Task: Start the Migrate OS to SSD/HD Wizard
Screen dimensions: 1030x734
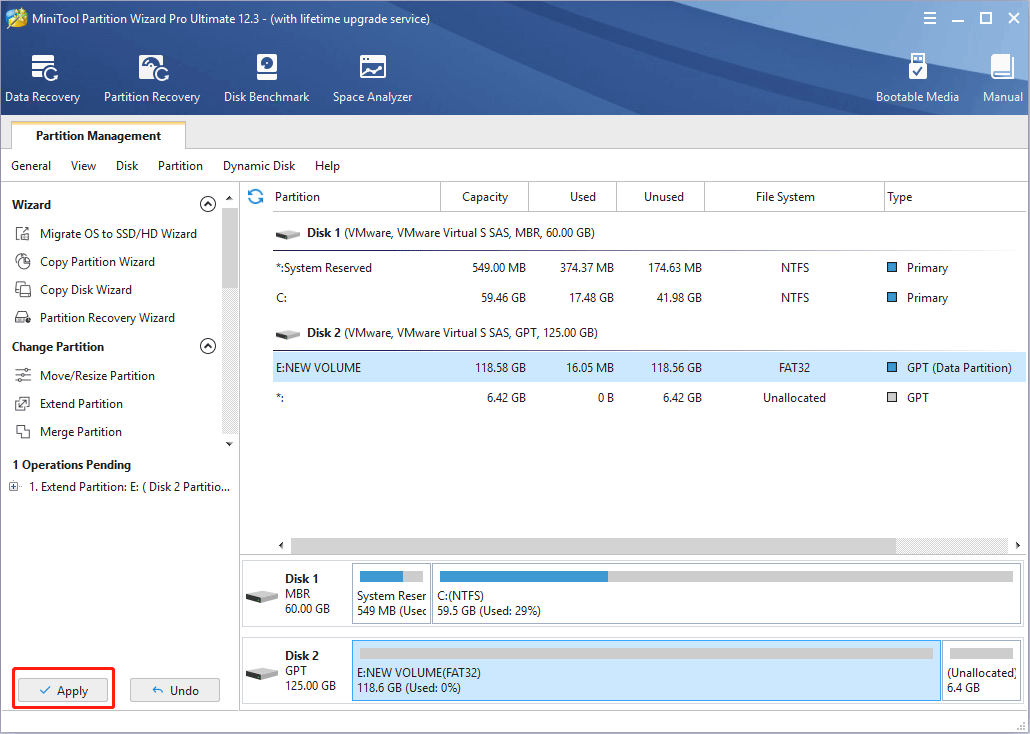Action: click(x=118, y=234)
